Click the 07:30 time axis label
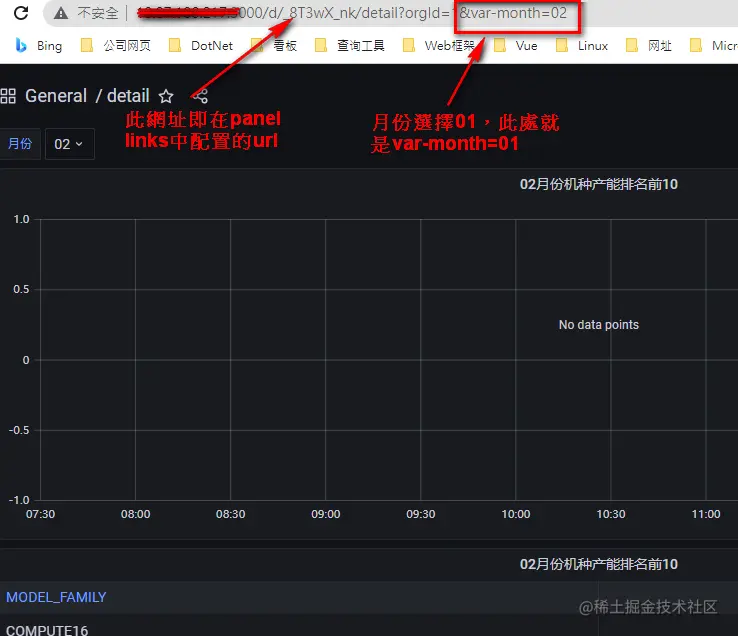Viewport: 738px width, 636px height. 40,514
